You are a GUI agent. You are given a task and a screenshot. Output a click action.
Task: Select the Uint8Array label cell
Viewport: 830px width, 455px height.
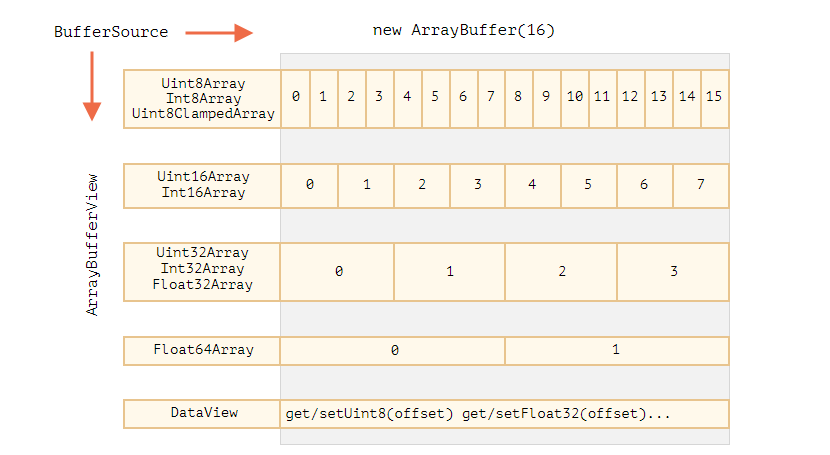[x=203, y=84]
